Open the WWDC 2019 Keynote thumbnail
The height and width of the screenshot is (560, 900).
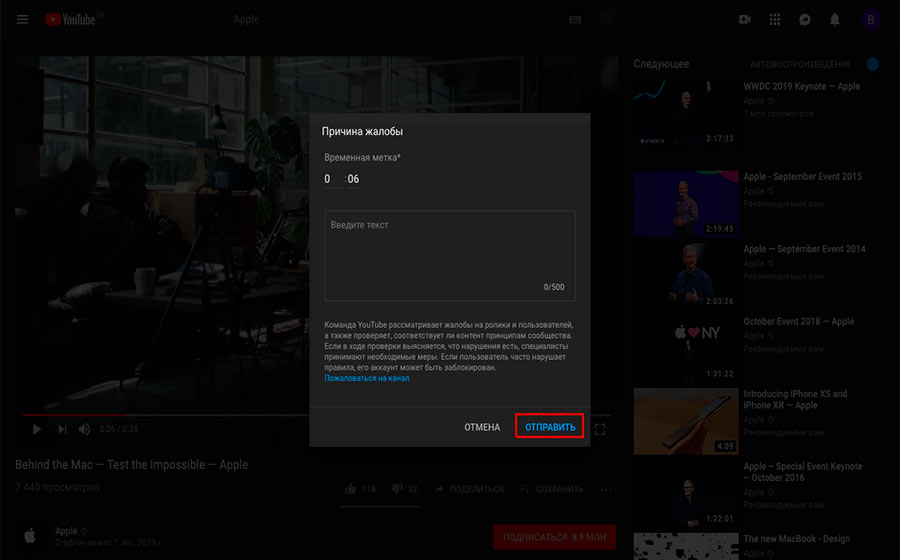[x=686, y=113]
